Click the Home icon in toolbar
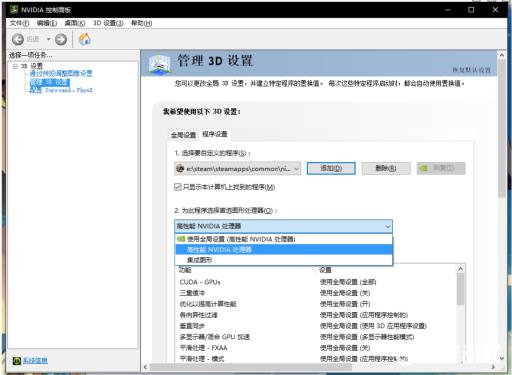 click(85, 39)
